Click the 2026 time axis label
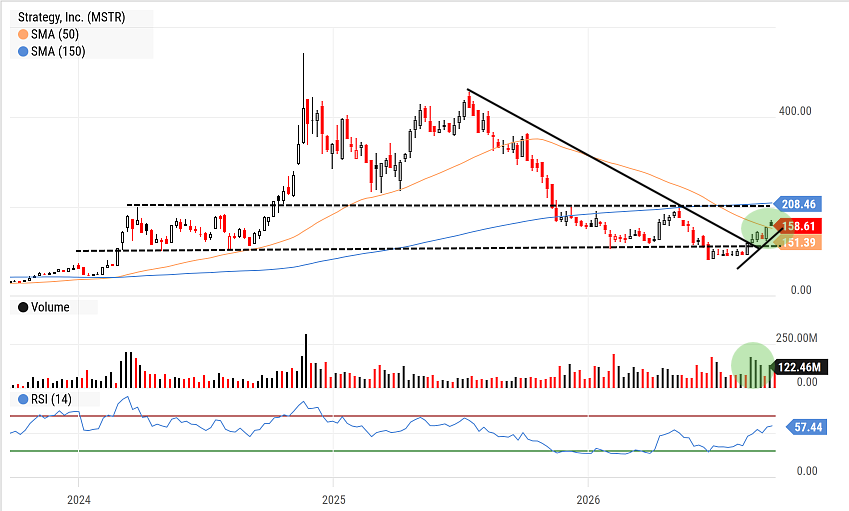849x511 pixels. [x=588, y=499]
